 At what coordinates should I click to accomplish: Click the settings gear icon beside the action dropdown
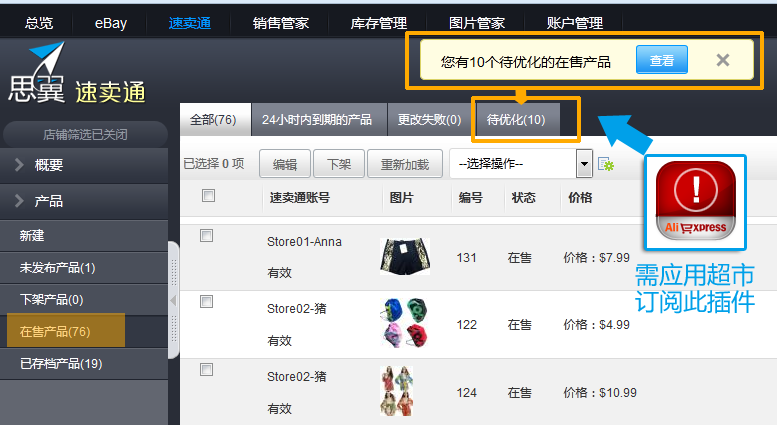tap(606, 164)
